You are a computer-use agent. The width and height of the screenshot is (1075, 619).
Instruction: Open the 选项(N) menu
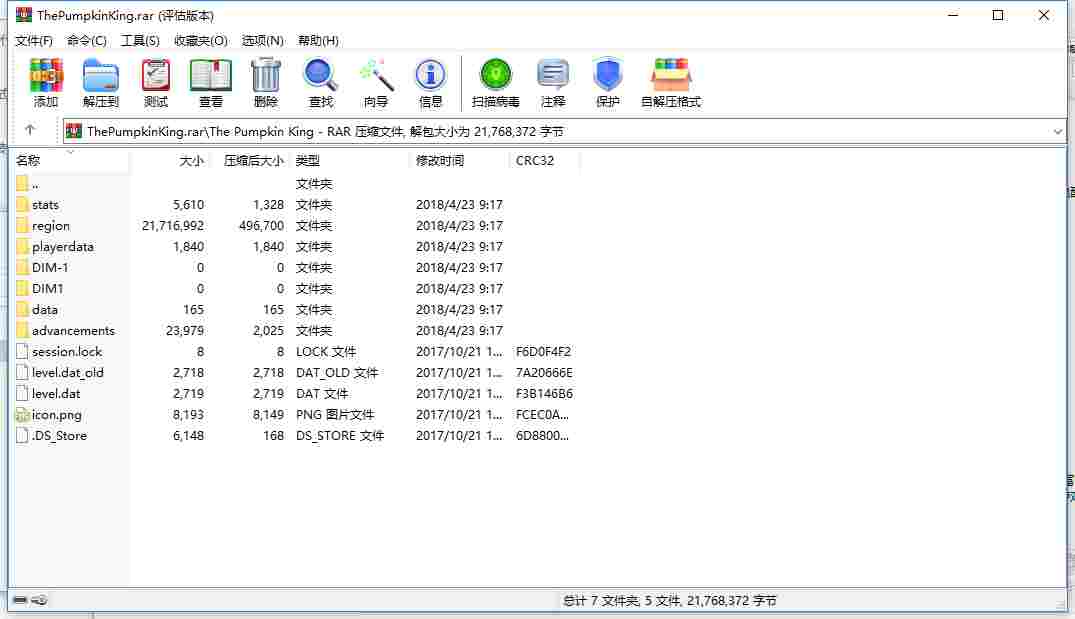coord(263,40)
